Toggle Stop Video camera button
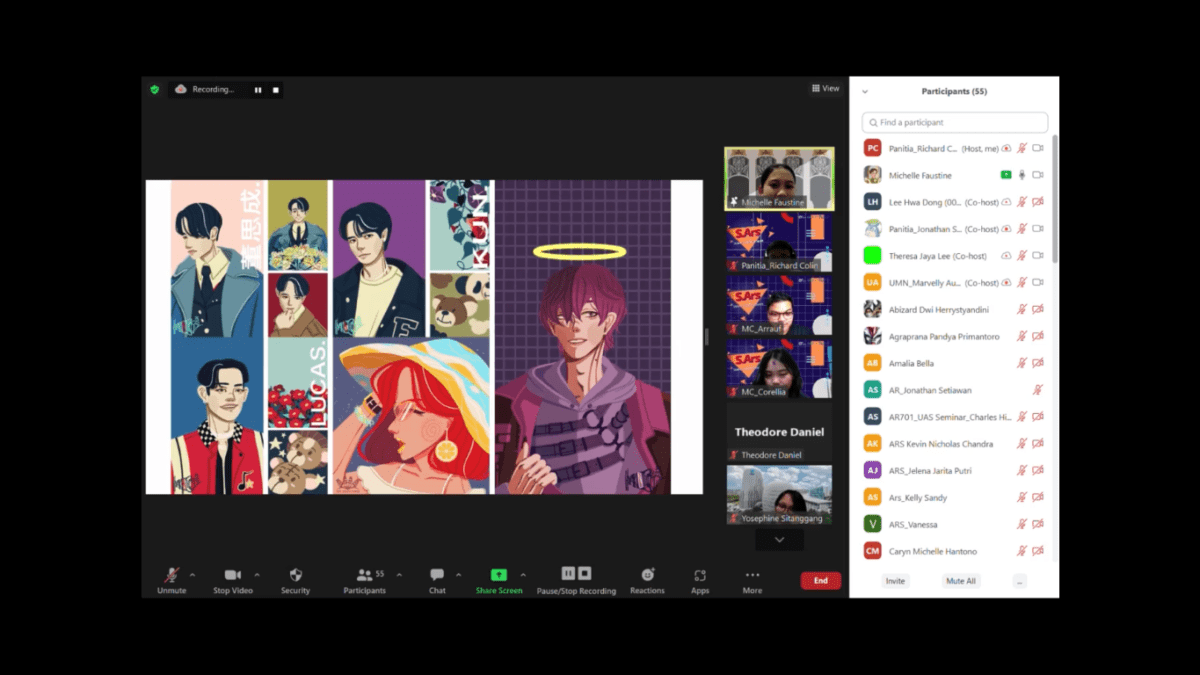 (233, 576)
